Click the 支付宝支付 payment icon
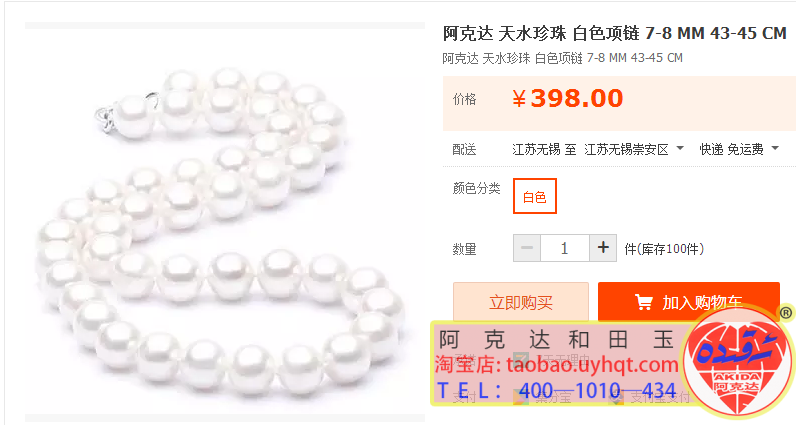The height and width of the screenshot is (425, 796). tap(616, 397)
